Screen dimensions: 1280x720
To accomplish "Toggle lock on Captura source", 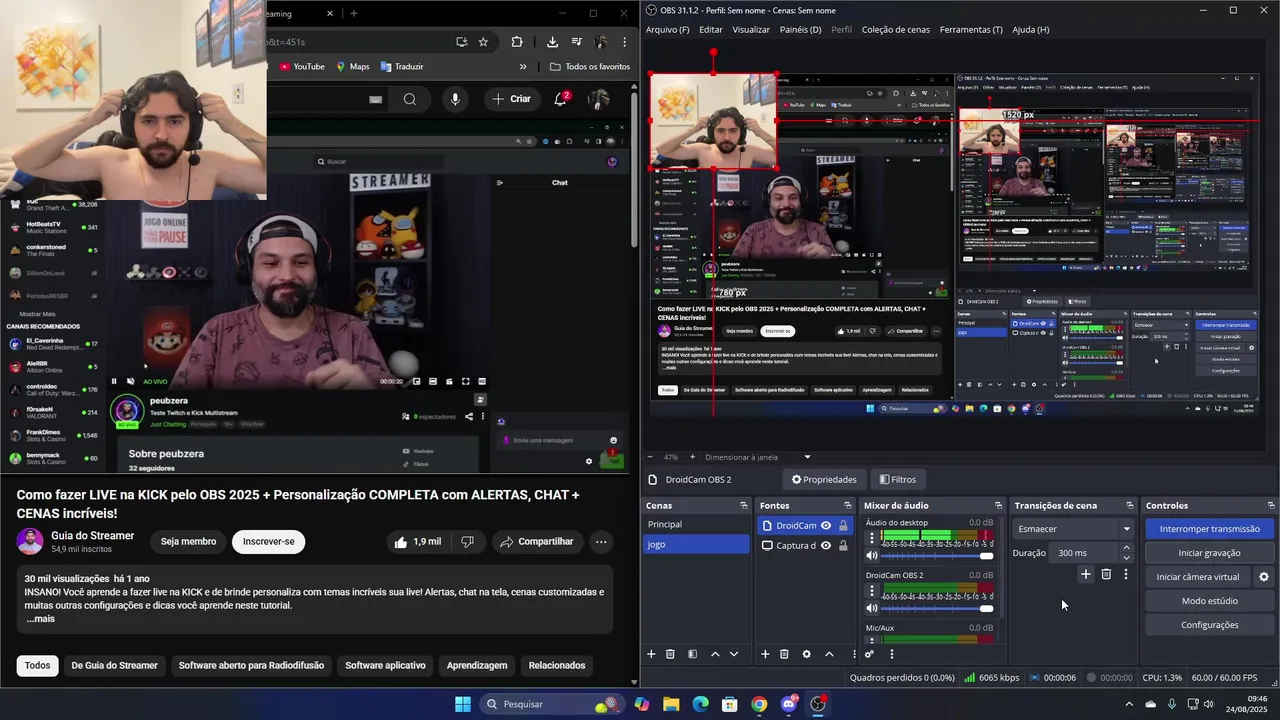I will coord(843,546).
